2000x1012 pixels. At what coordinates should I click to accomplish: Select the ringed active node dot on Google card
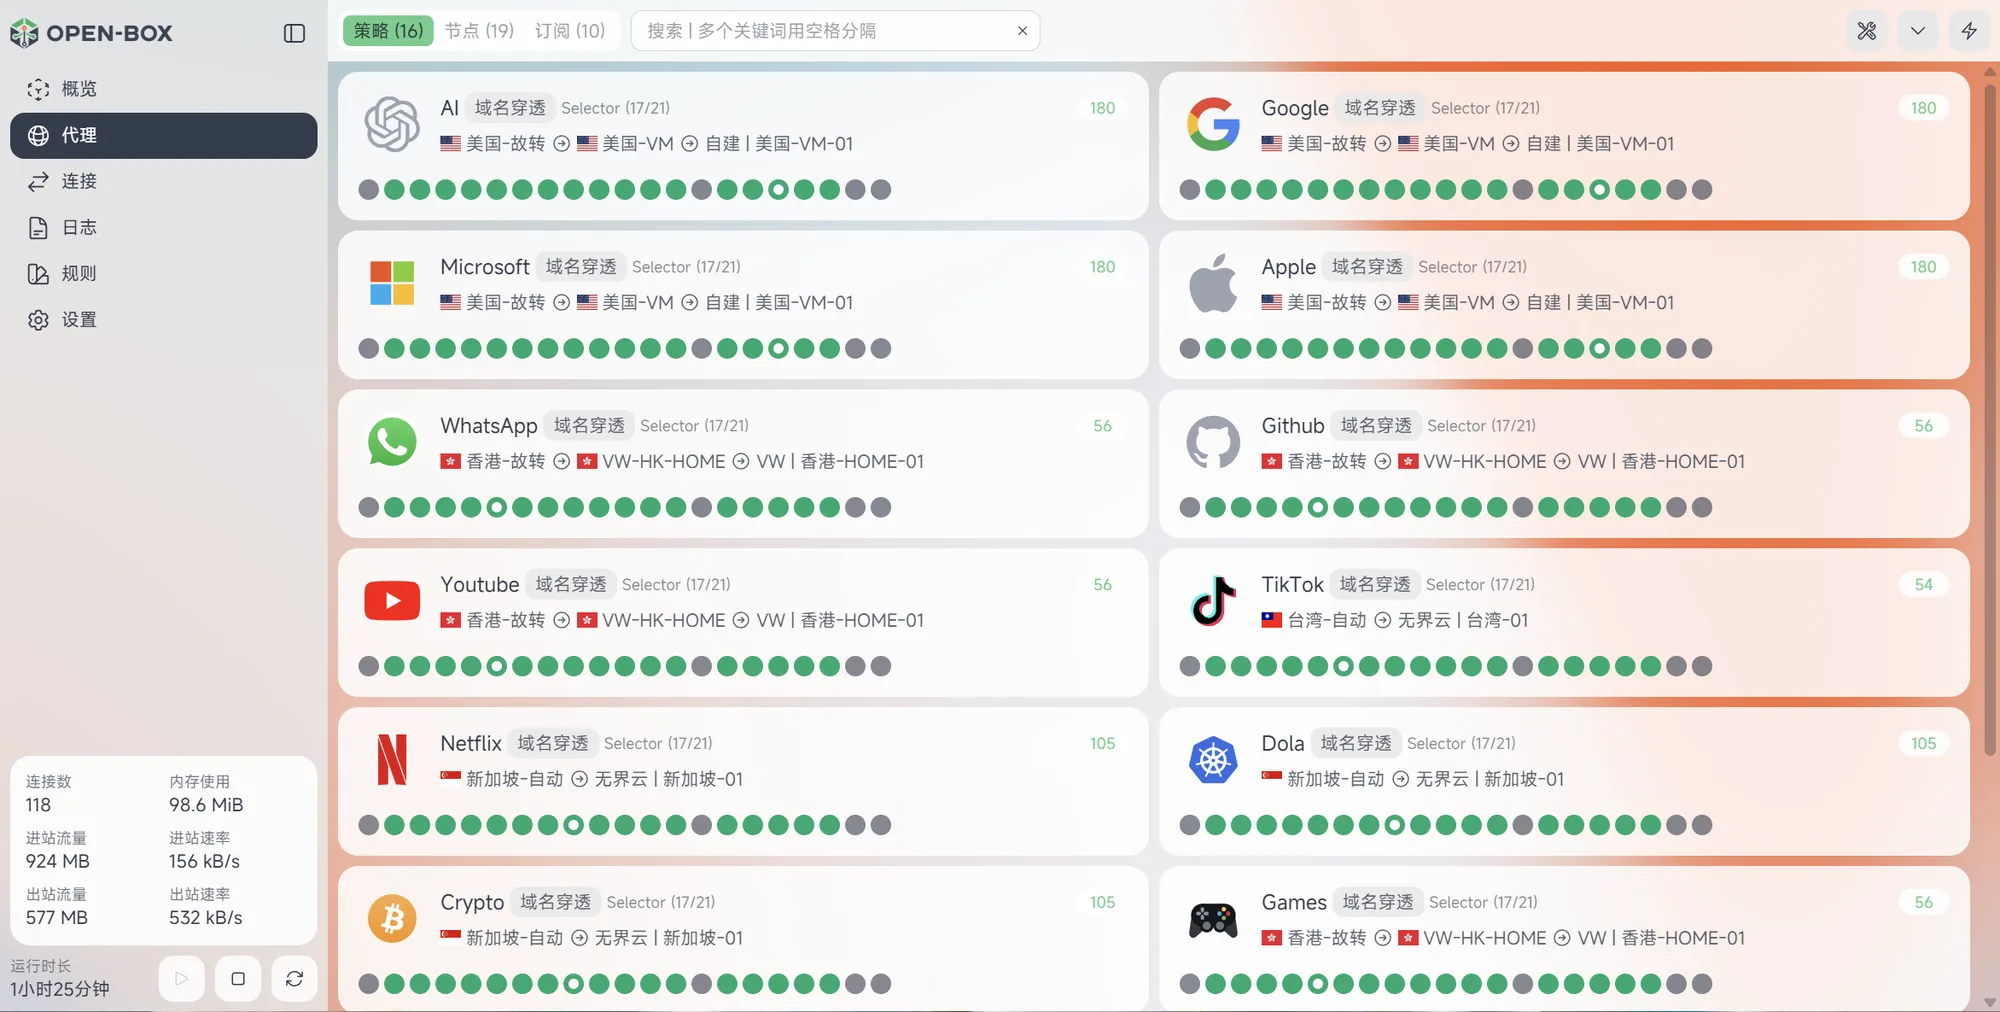point(1599,190)
